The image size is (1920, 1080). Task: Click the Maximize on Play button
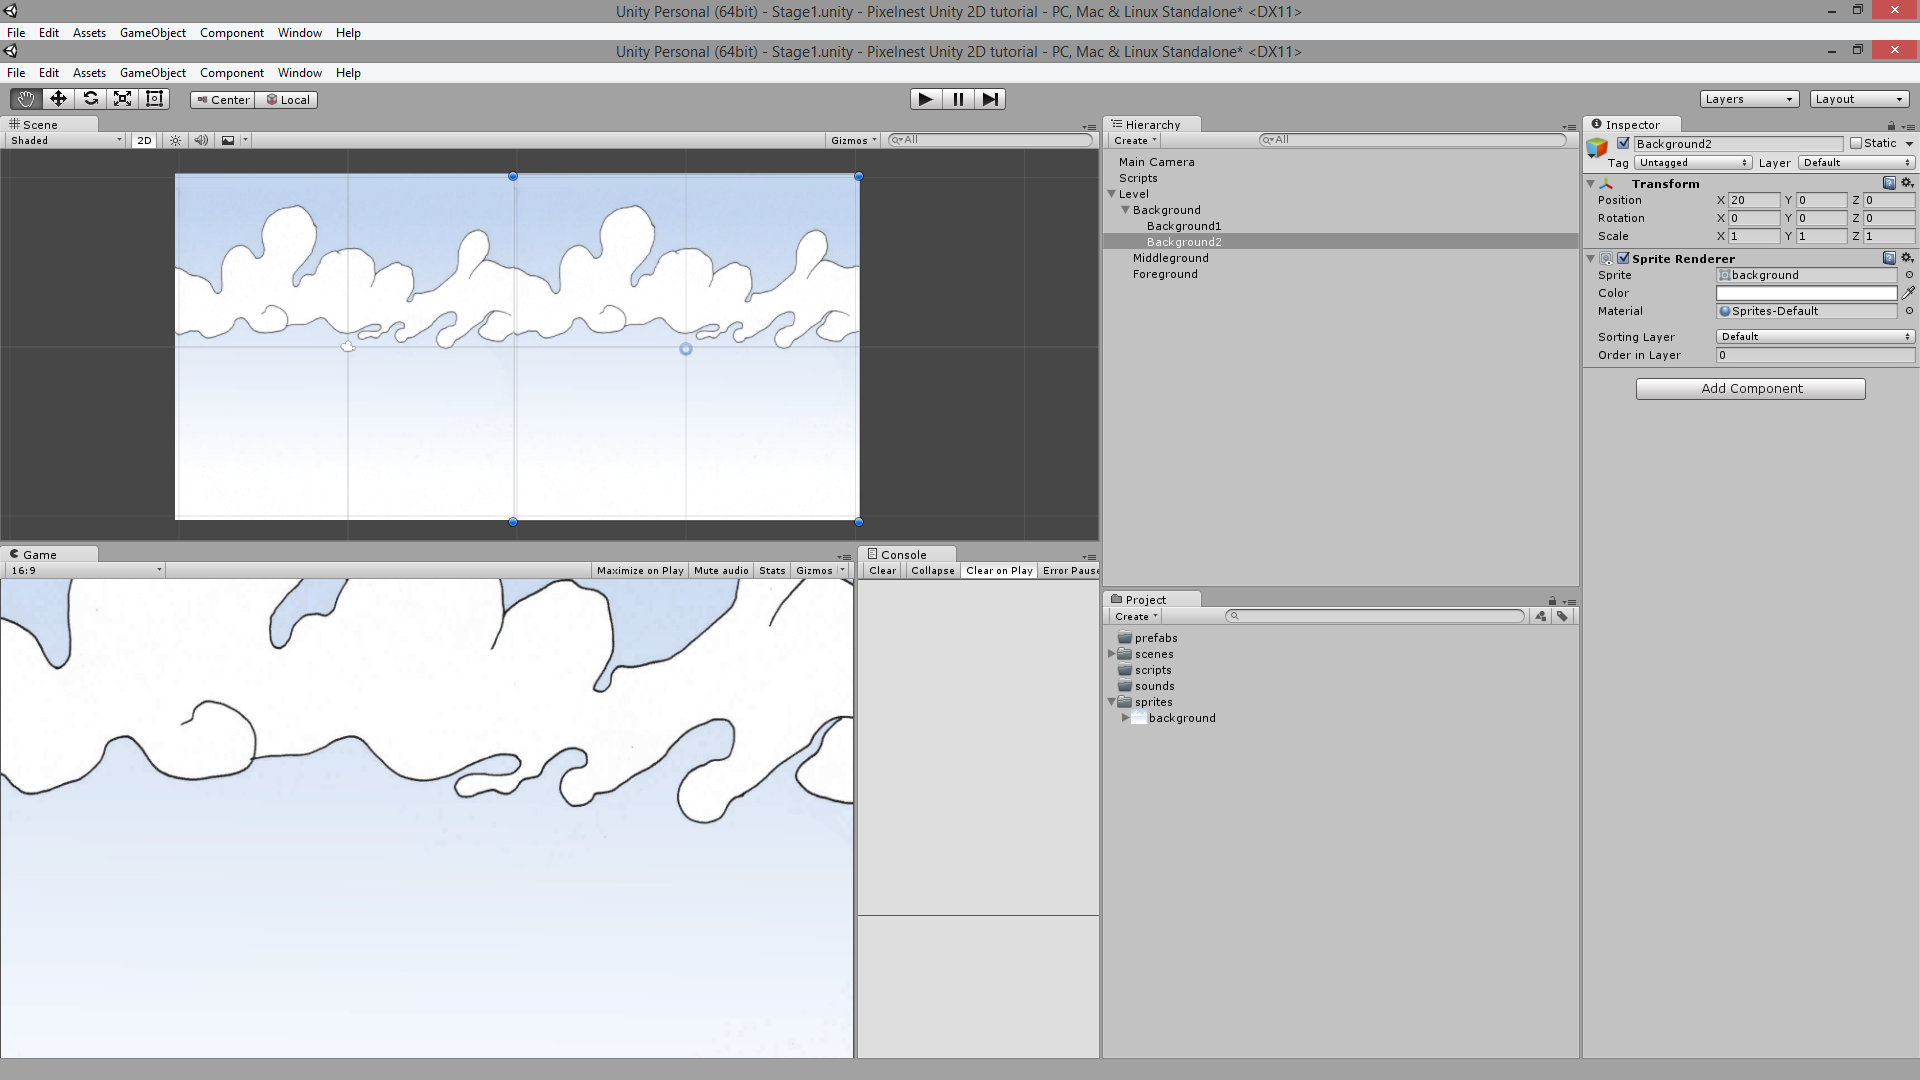coord(640,570)
